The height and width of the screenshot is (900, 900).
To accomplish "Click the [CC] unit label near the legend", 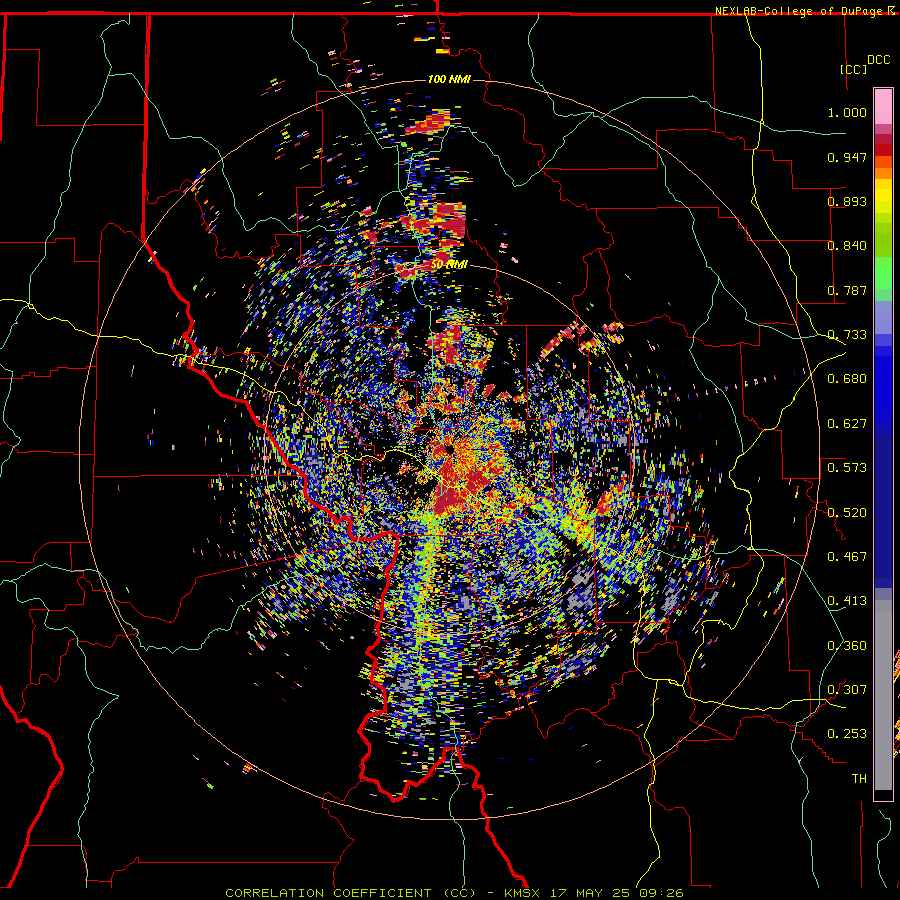I will click(853, 69).
